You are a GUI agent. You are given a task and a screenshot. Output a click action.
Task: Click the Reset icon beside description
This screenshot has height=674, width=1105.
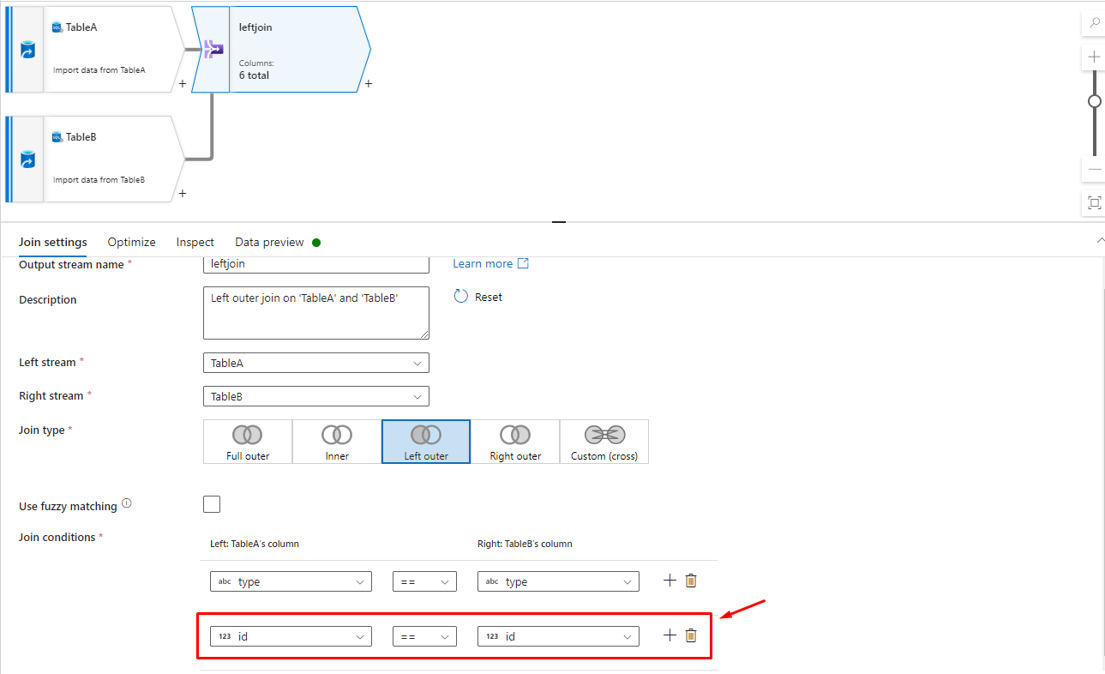point(460,296)
